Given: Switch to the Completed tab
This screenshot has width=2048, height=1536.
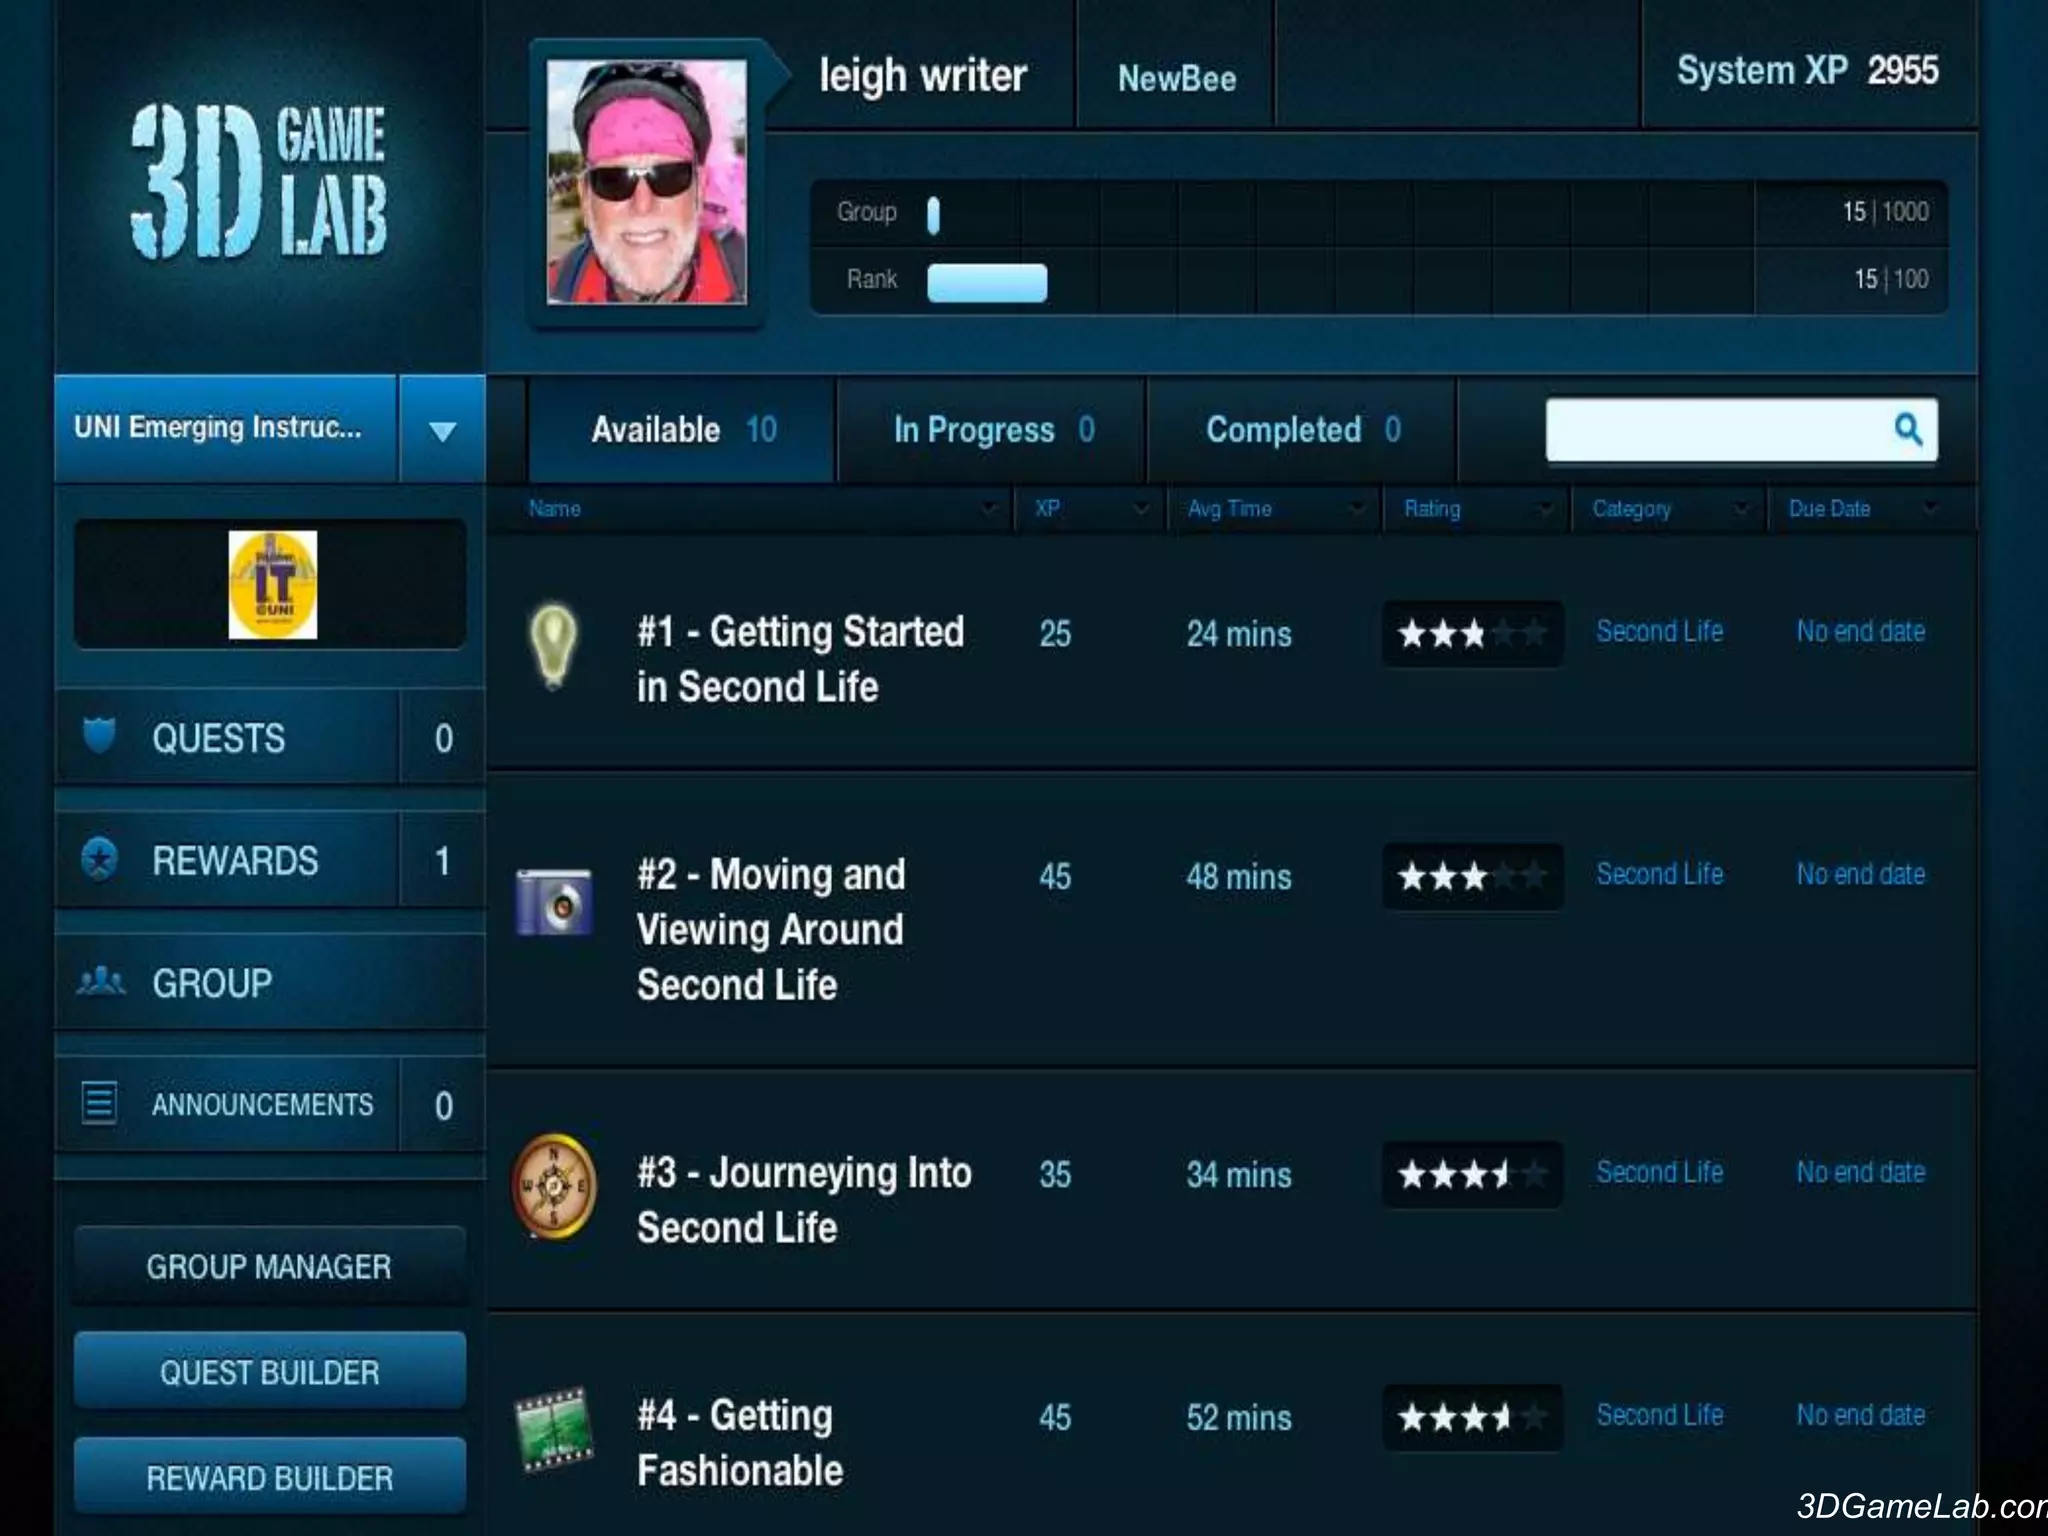Looking at the screenshot, I should point(1302,430).
